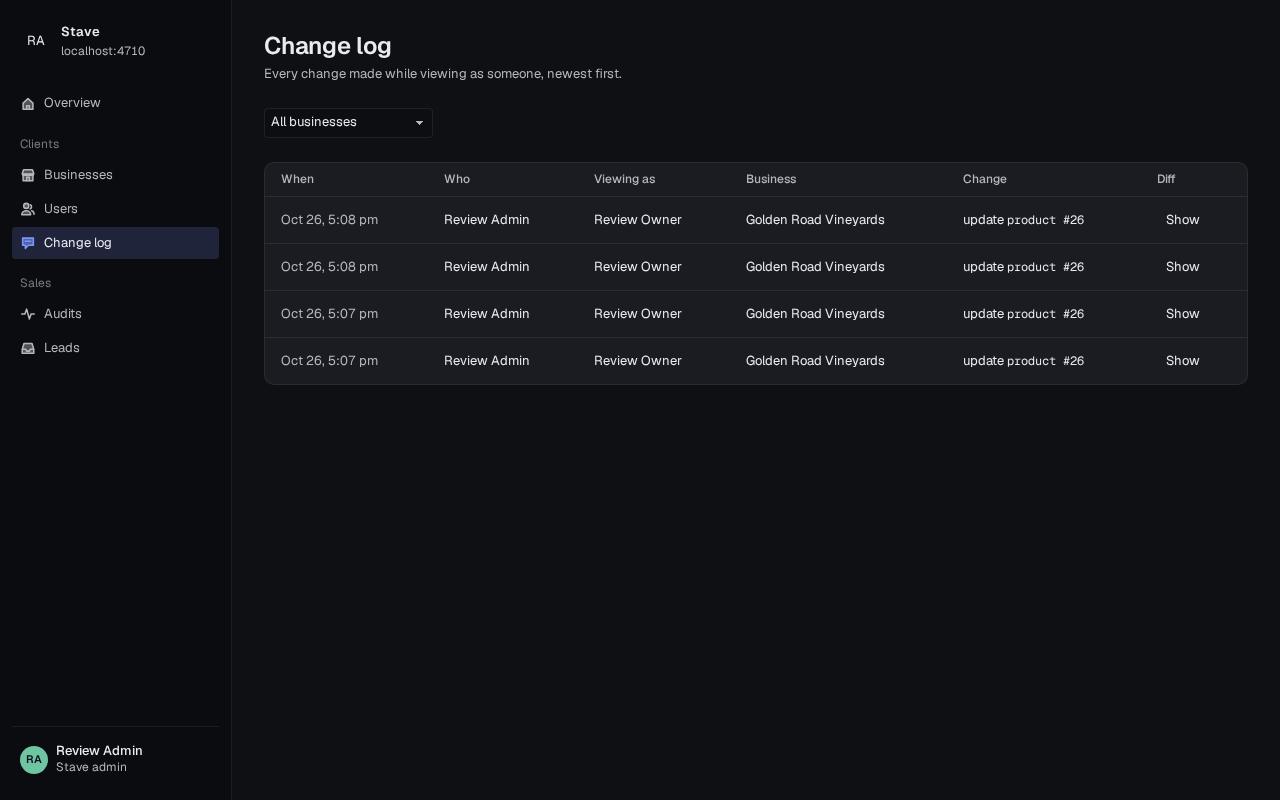Click the Stave admin role label

[91, 767]
